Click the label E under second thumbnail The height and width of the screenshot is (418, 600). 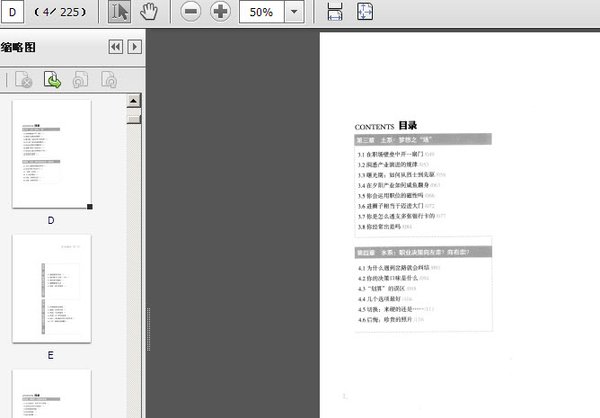[51, 355]
